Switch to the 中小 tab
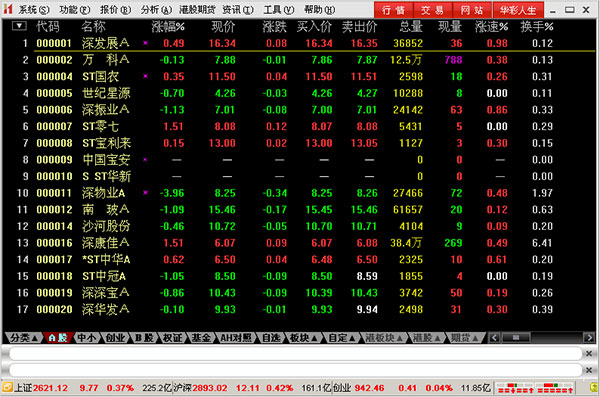This screenshot has width=600, height=397. [x=87, y=338]
